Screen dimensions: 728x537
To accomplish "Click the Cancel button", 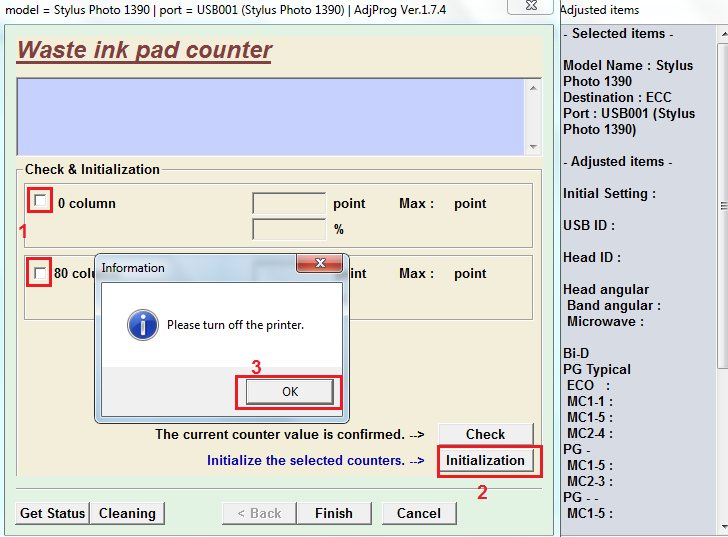I will 419,513.
